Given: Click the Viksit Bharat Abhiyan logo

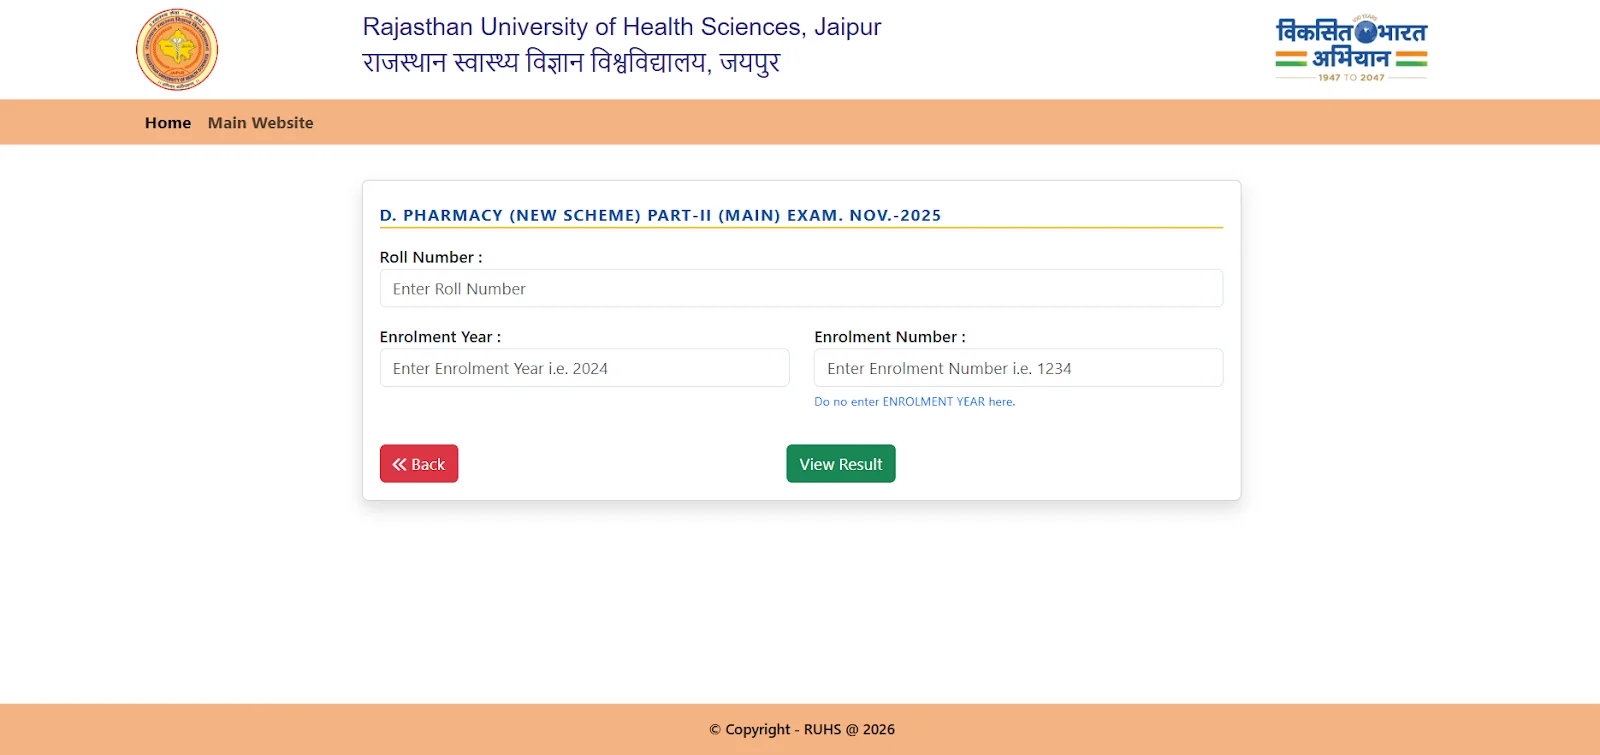Looking at the screenshot, I should [x=1351, y=48].
